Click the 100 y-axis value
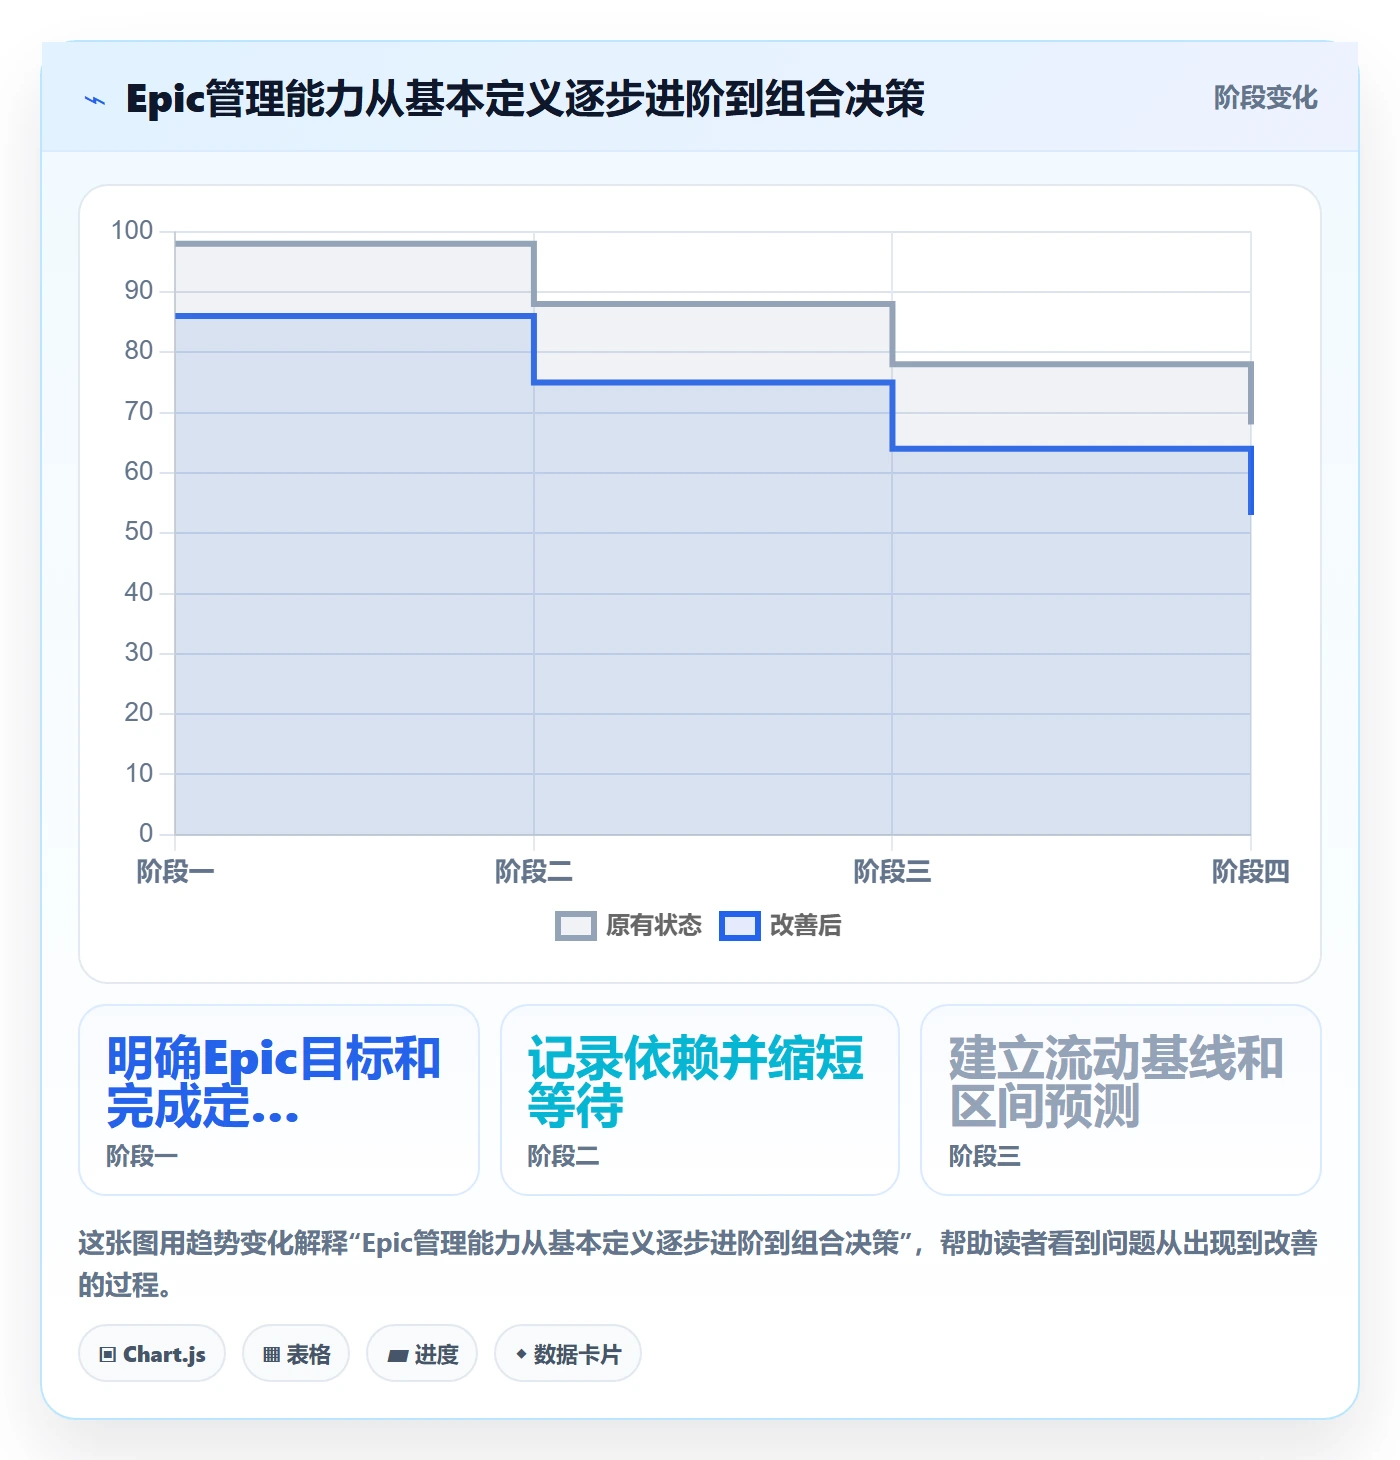Viewport: 1400px width, 1460px height. [x=132, y=231]
